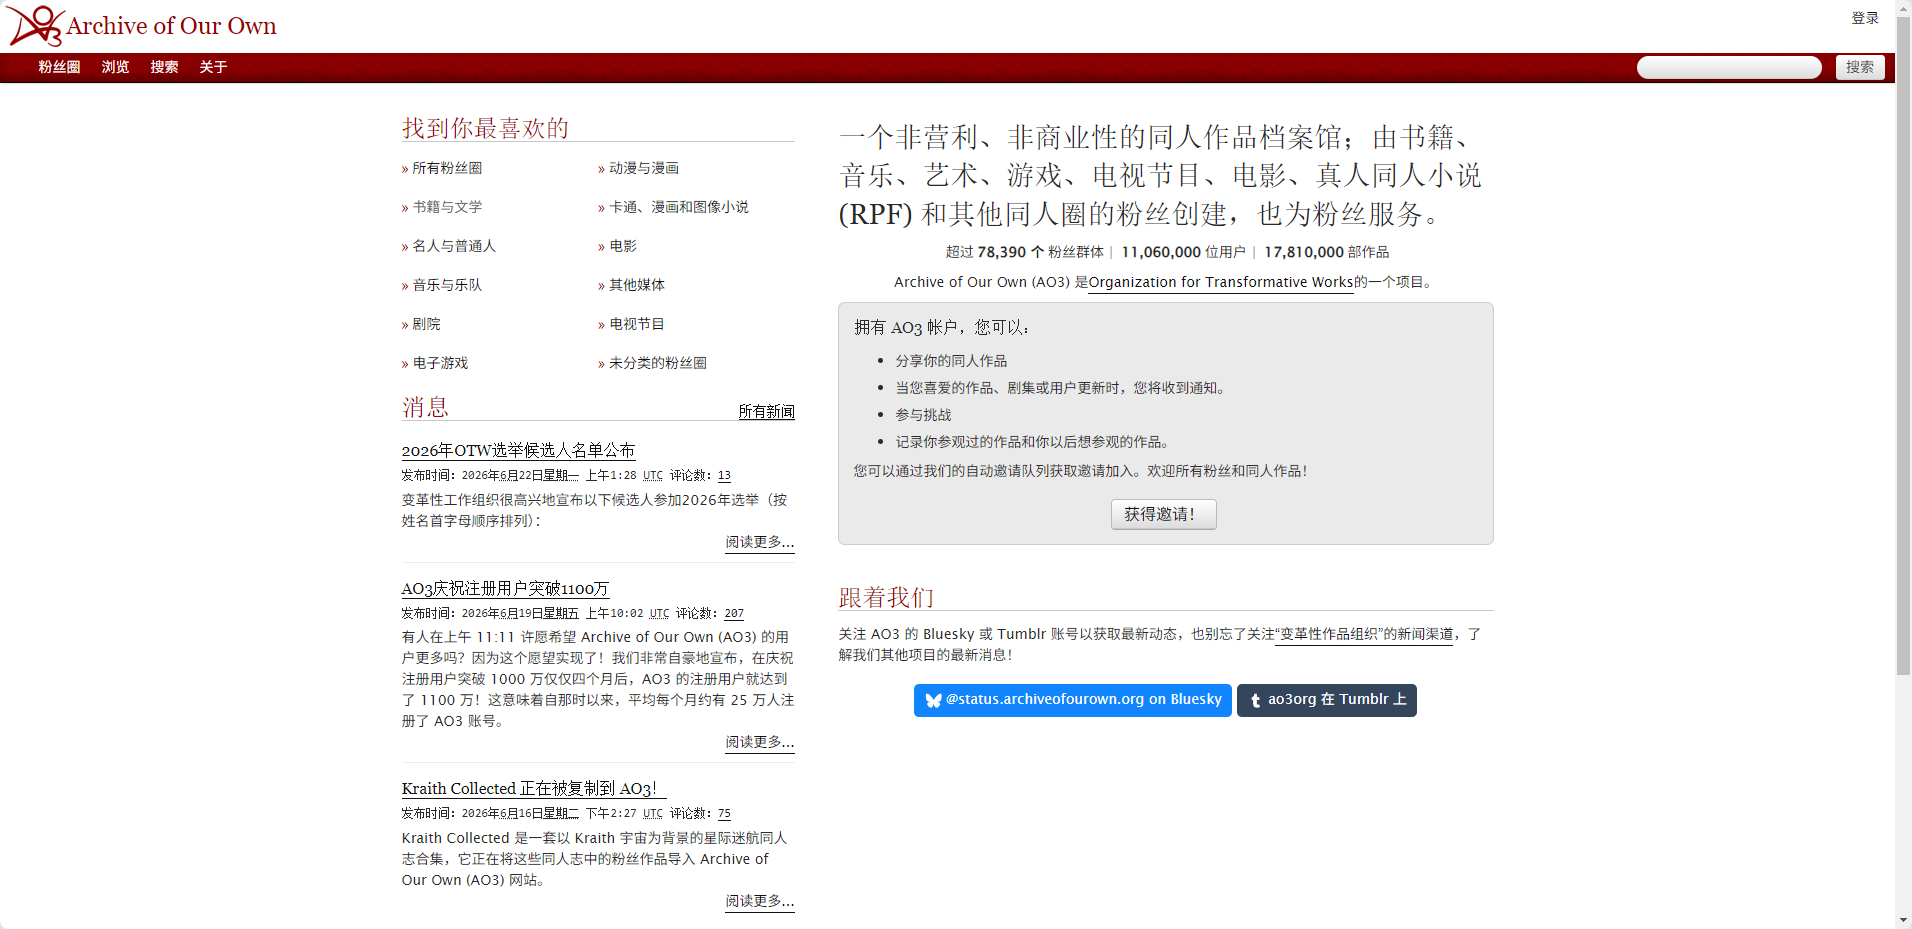
Task: Click the 17,810,000 部作品 statistic
Action: pyautogui.click(x=1326, y=252)
